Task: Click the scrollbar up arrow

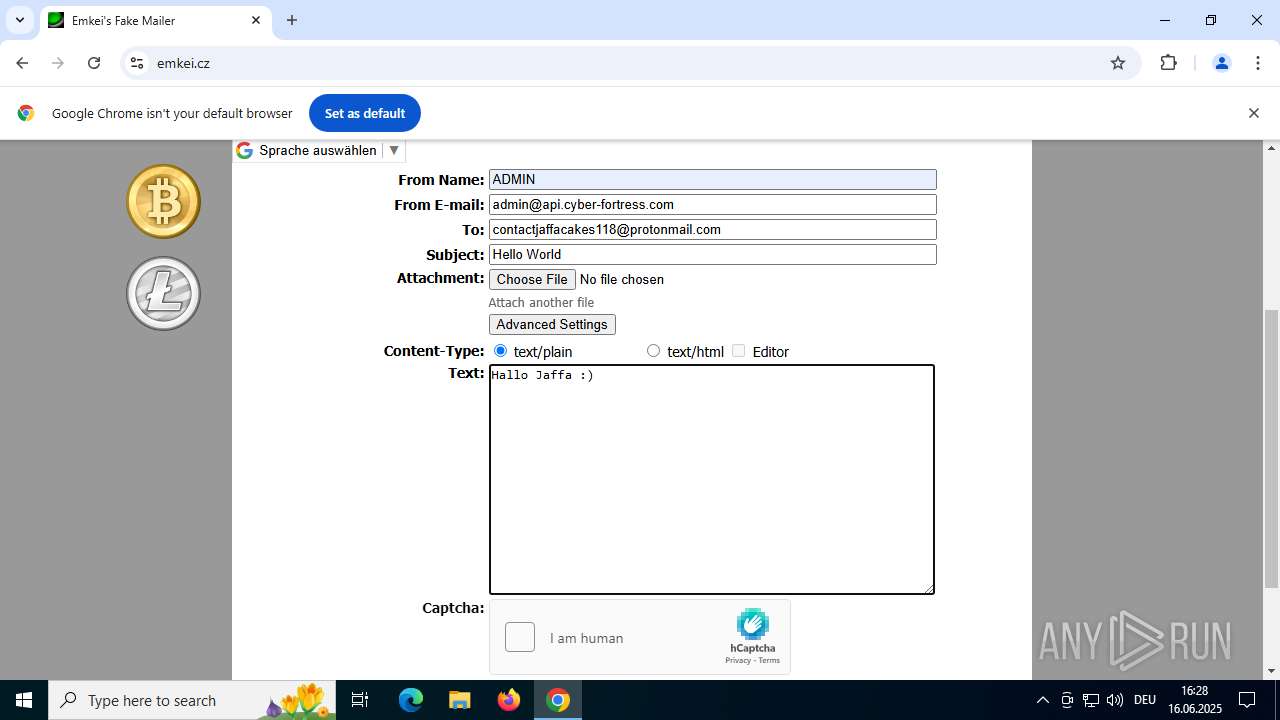Action: click(x=1271, y=149)
